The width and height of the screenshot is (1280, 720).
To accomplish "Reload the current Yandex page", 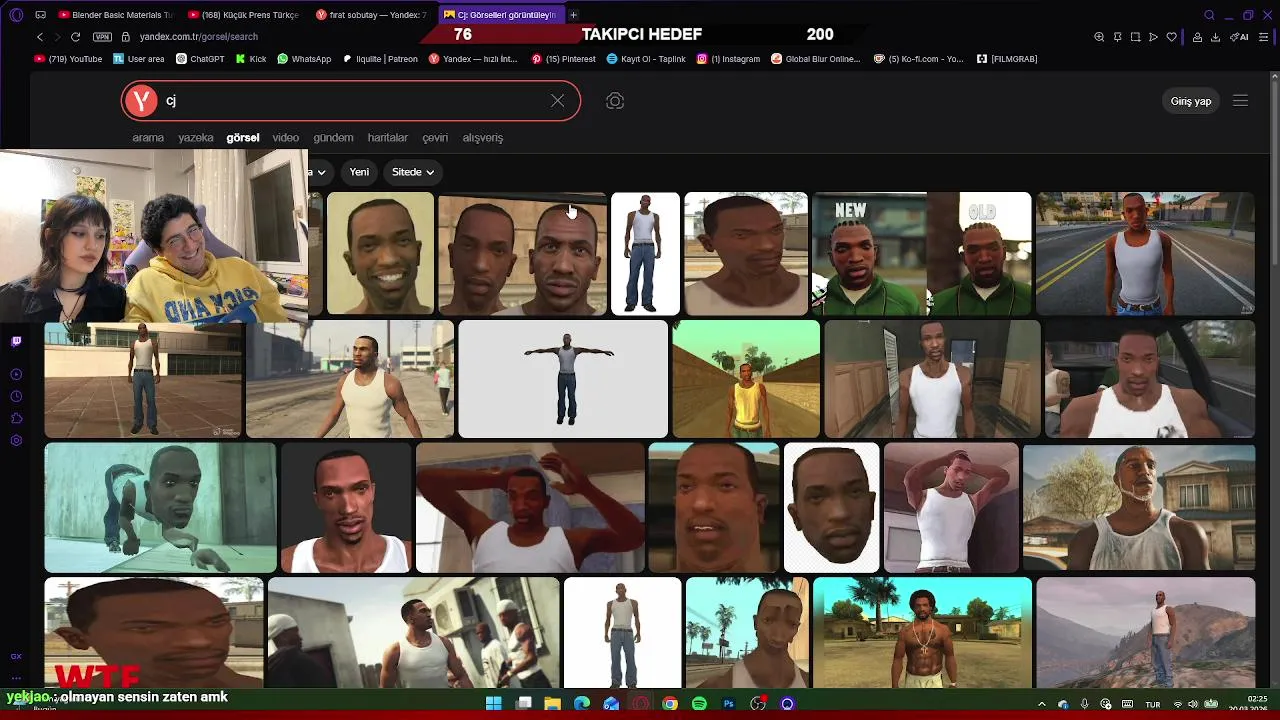I will [x=75, y=37].
